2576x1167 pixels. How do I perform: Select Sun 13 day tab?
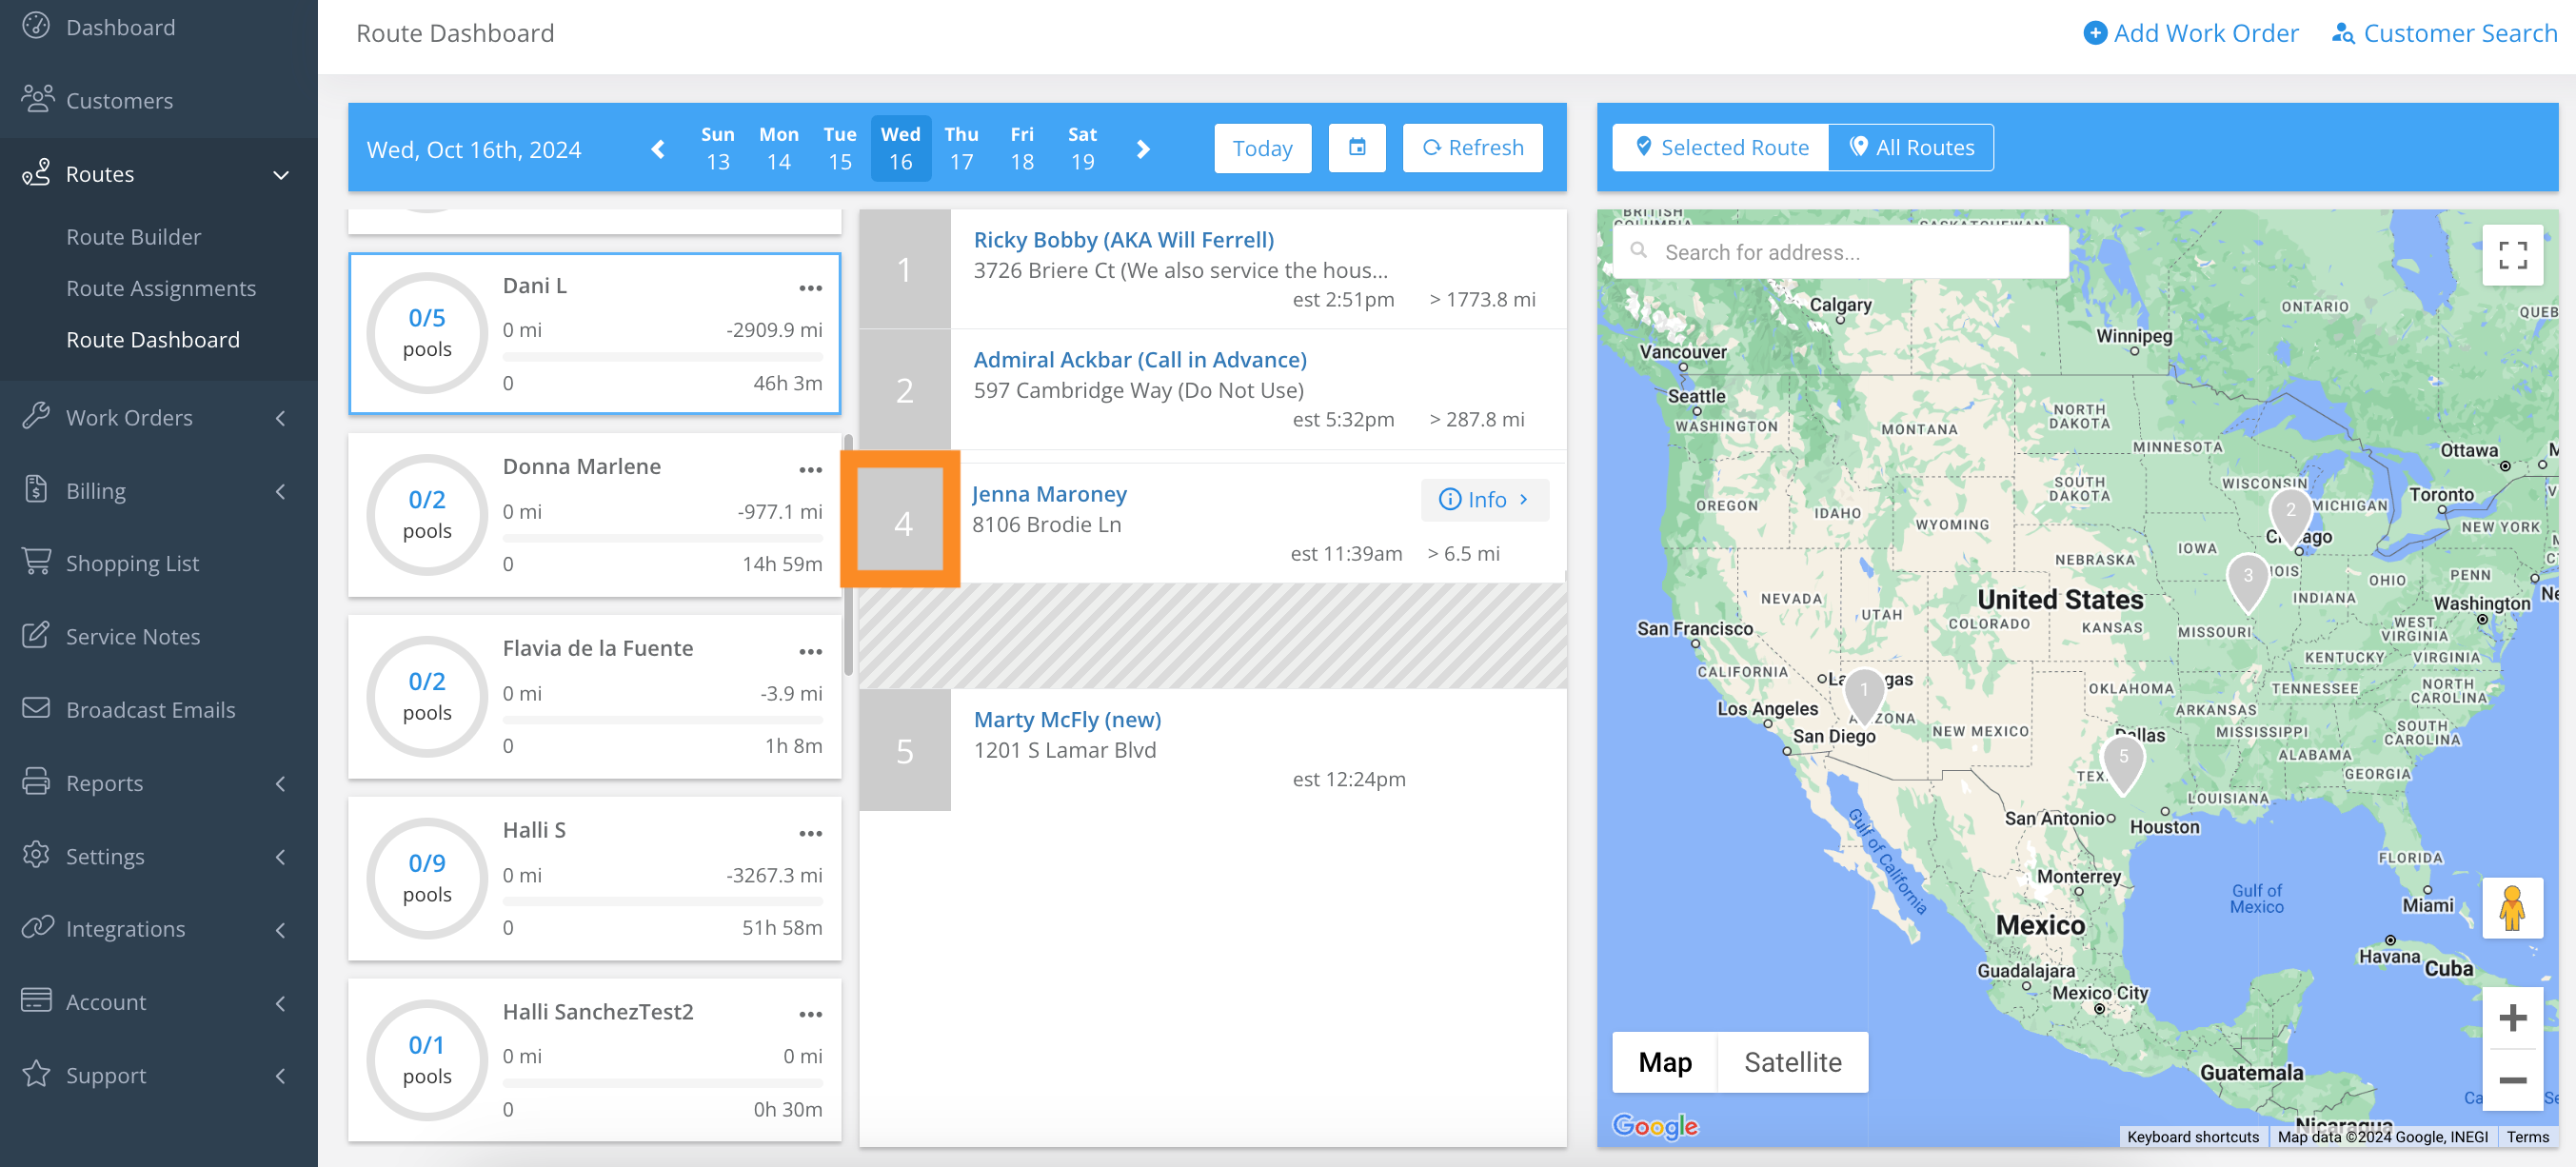(x=718, y=148)
